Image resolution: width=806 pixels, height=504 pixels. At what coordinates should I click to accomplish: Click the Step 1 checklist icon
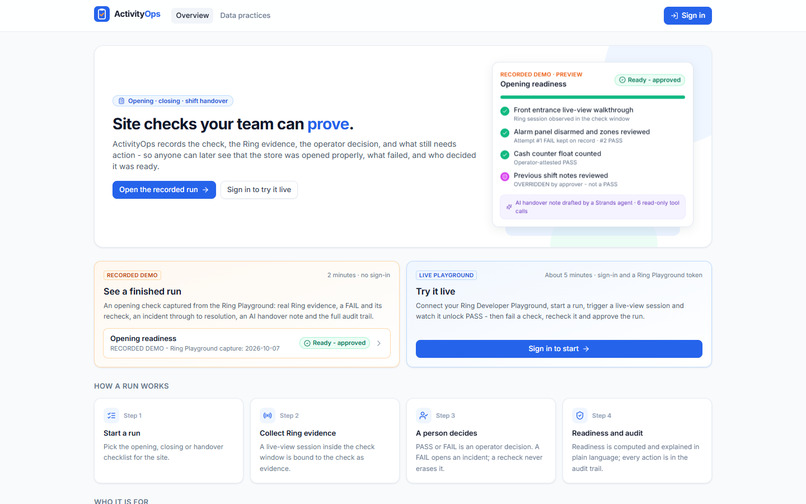(111, 415)
